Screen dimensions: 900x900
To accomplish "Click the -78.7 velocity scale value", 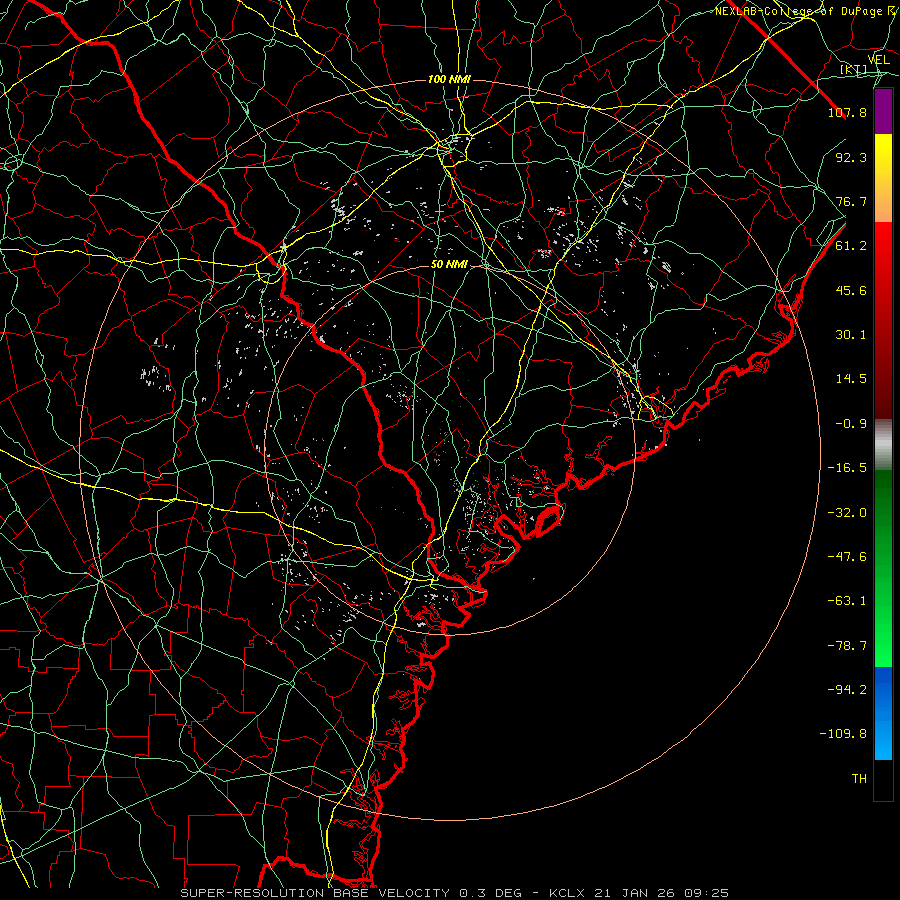I will tap(847, 646).
